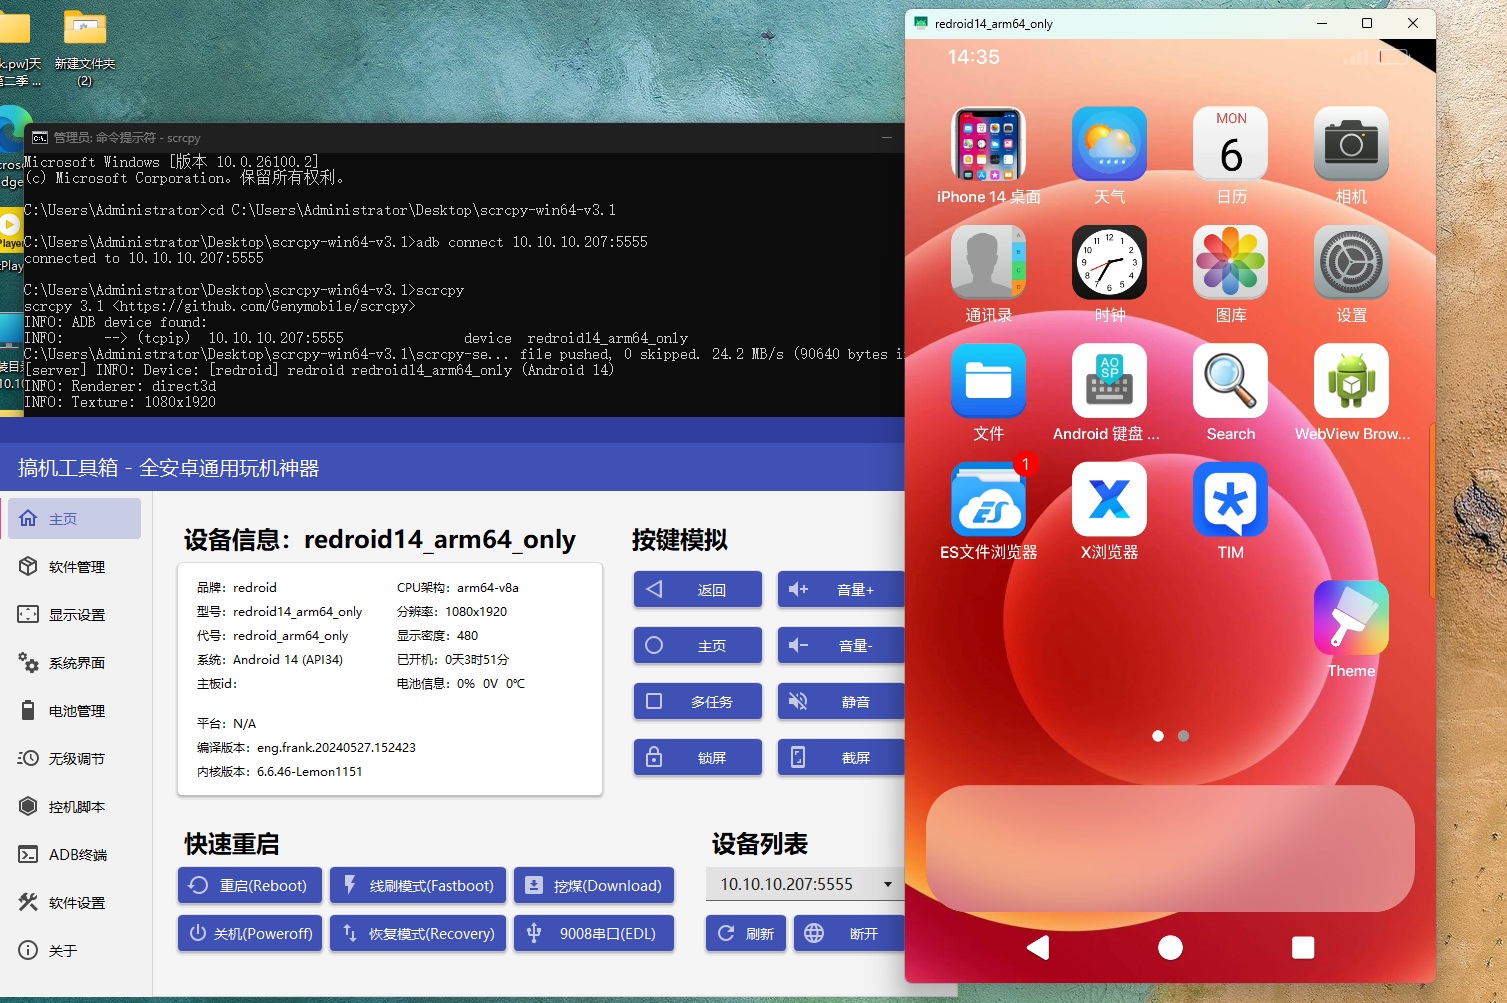The height and width of the screenshot is (1003, 1507).
Task: Switch to the second home screen page dot
Action: [x=1183, y=736]
